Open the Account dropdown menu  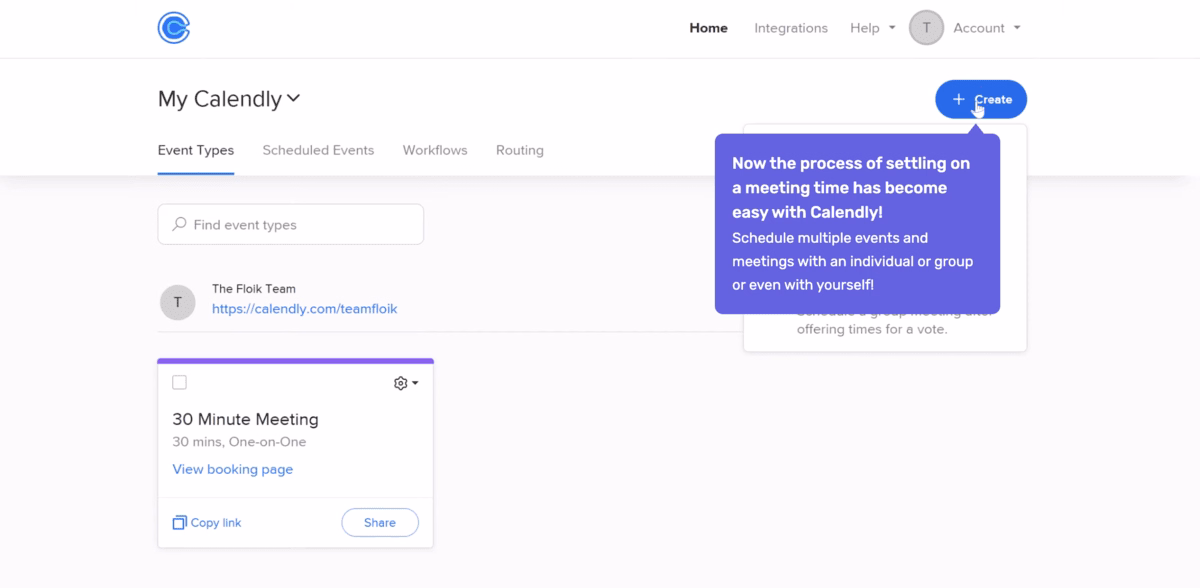pos(986,27)
